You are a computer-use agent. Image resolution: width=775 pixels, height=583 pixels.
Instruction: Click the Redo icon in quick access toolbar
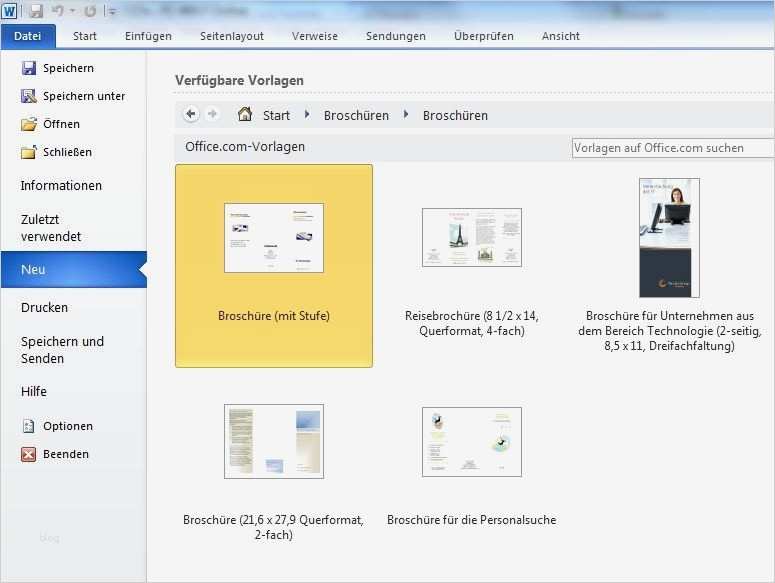90,11
